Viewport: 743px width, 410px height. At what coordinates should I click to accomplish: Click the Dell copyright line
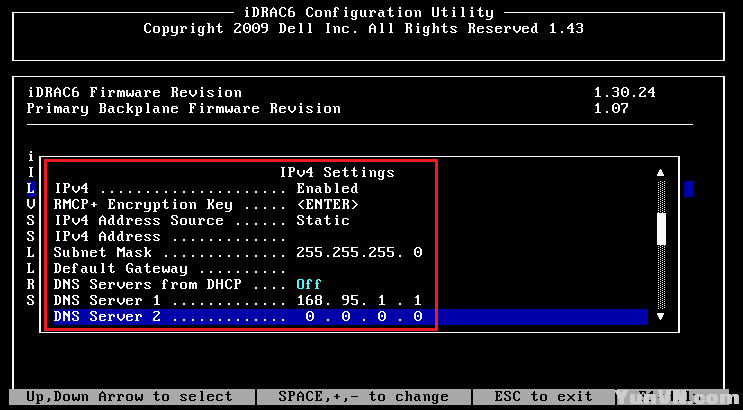point(363,28)
